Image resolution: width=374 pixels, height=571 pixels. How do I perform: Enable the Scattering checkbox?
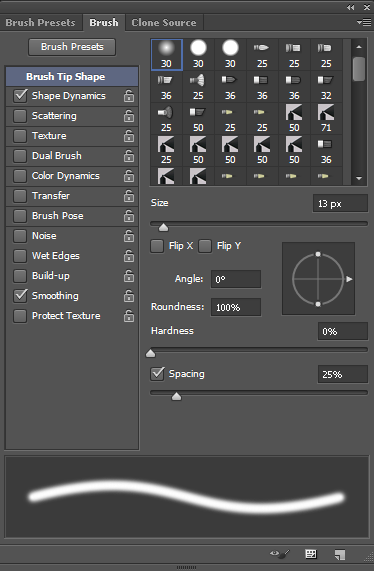(x=20, y=116)
